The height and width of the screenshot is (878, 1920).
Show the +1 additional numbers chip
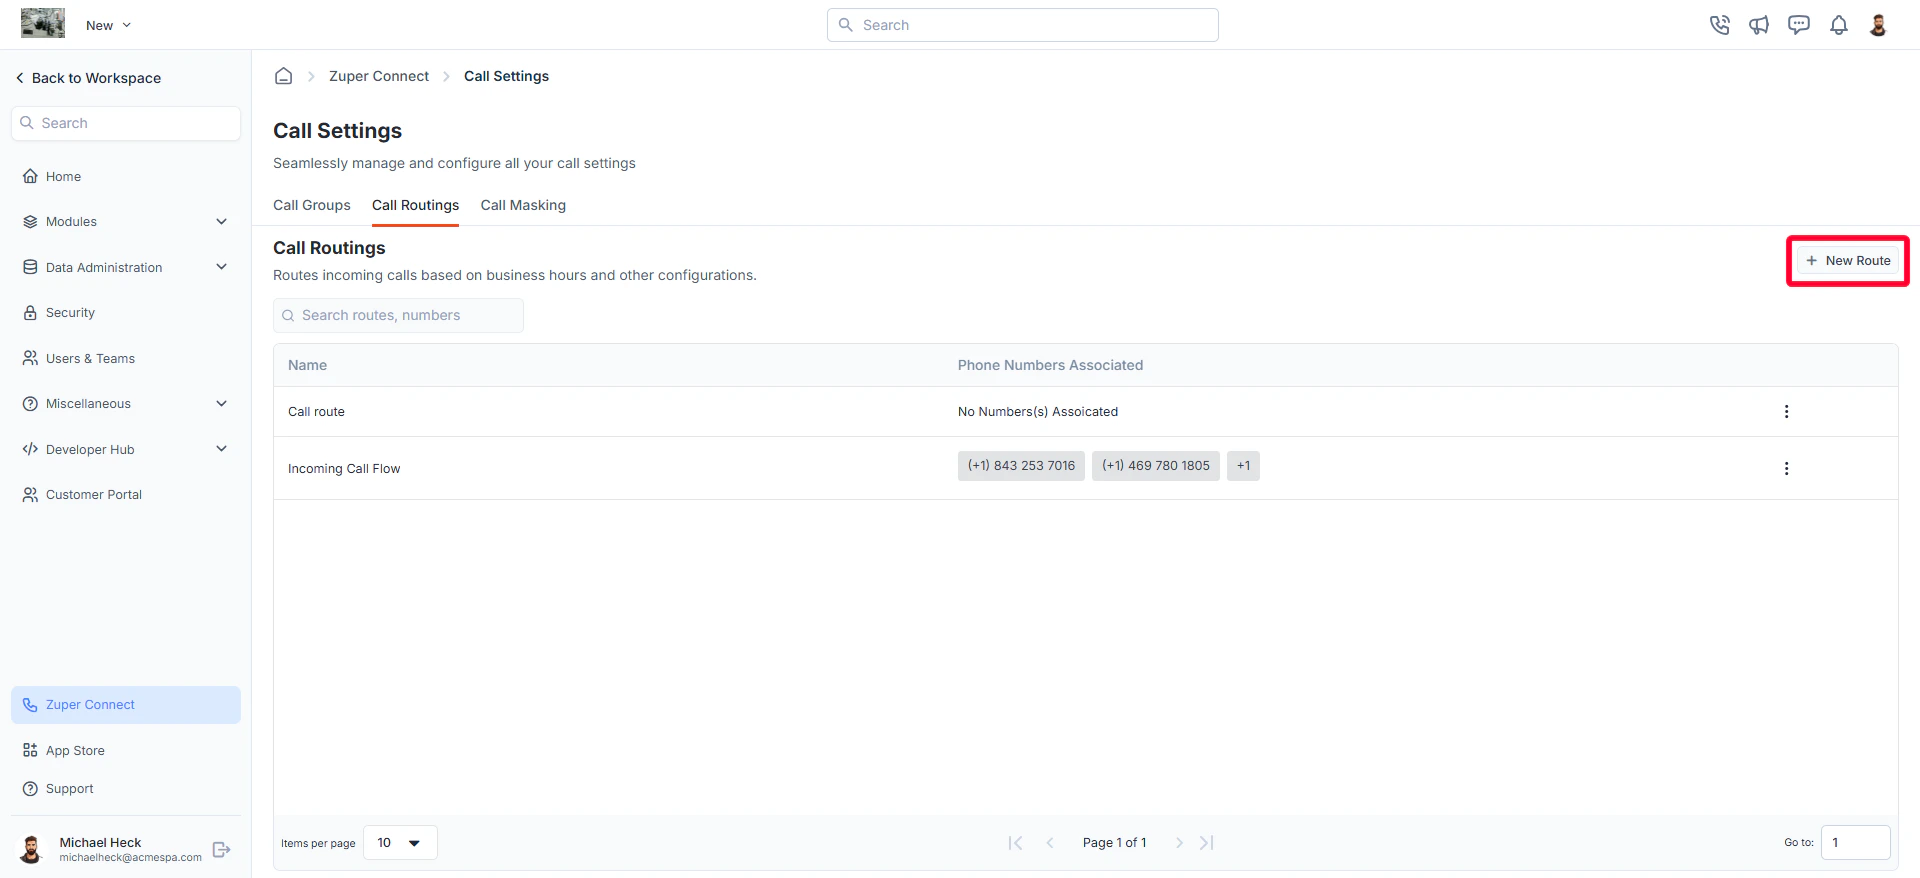click(1243, 466)
